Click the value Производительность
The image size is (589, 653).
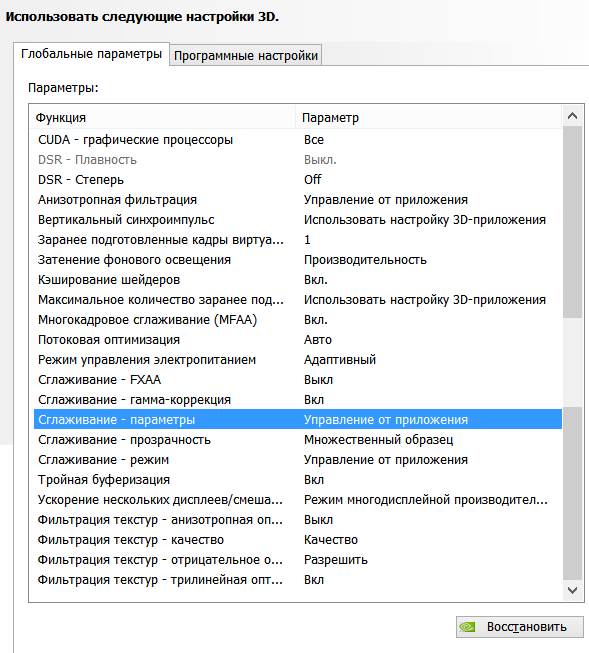(x=365, y=259)
